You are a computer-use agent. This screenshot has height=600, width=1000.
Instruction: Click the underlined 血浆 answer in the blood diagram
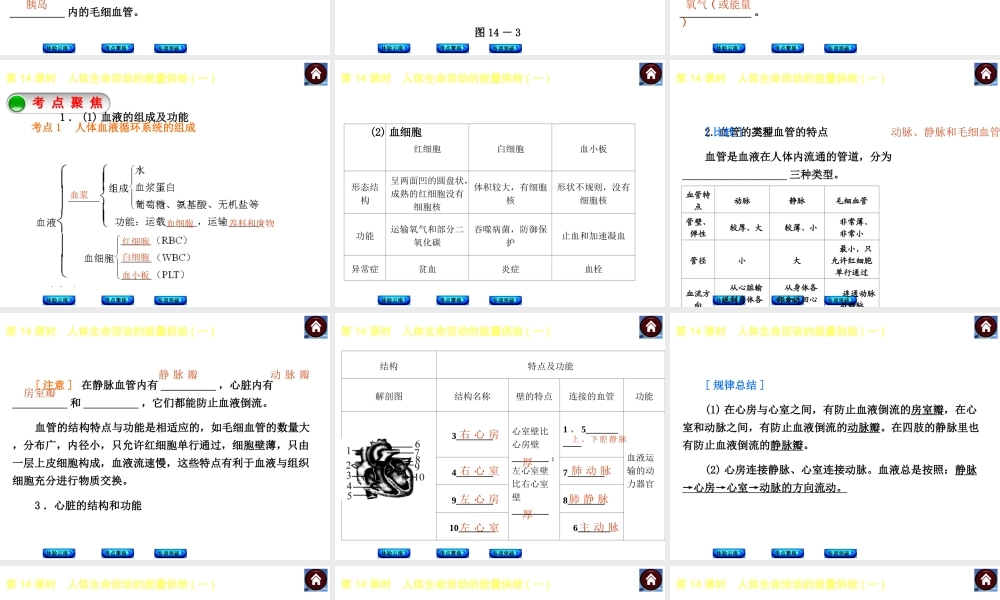pos(79,195)
